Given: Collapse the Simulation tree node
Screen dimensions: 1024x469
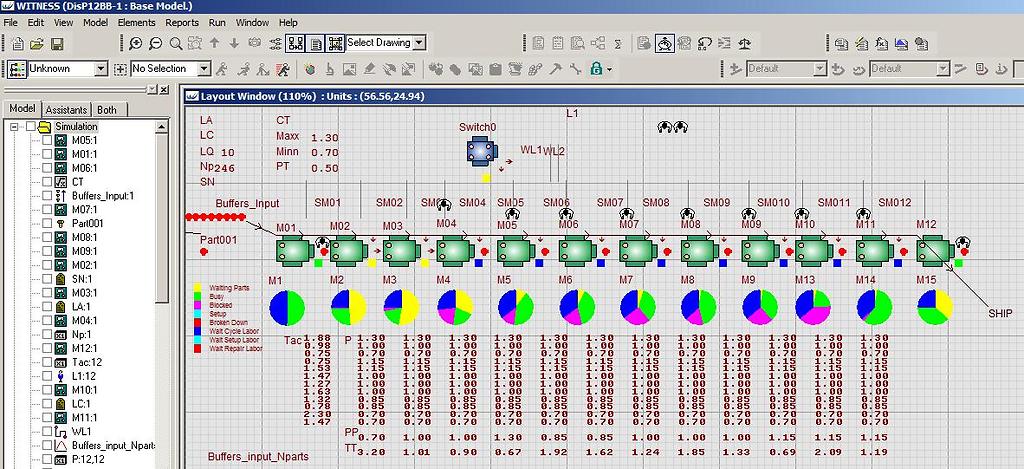Looking at the screenshot, I should point(13,127).
